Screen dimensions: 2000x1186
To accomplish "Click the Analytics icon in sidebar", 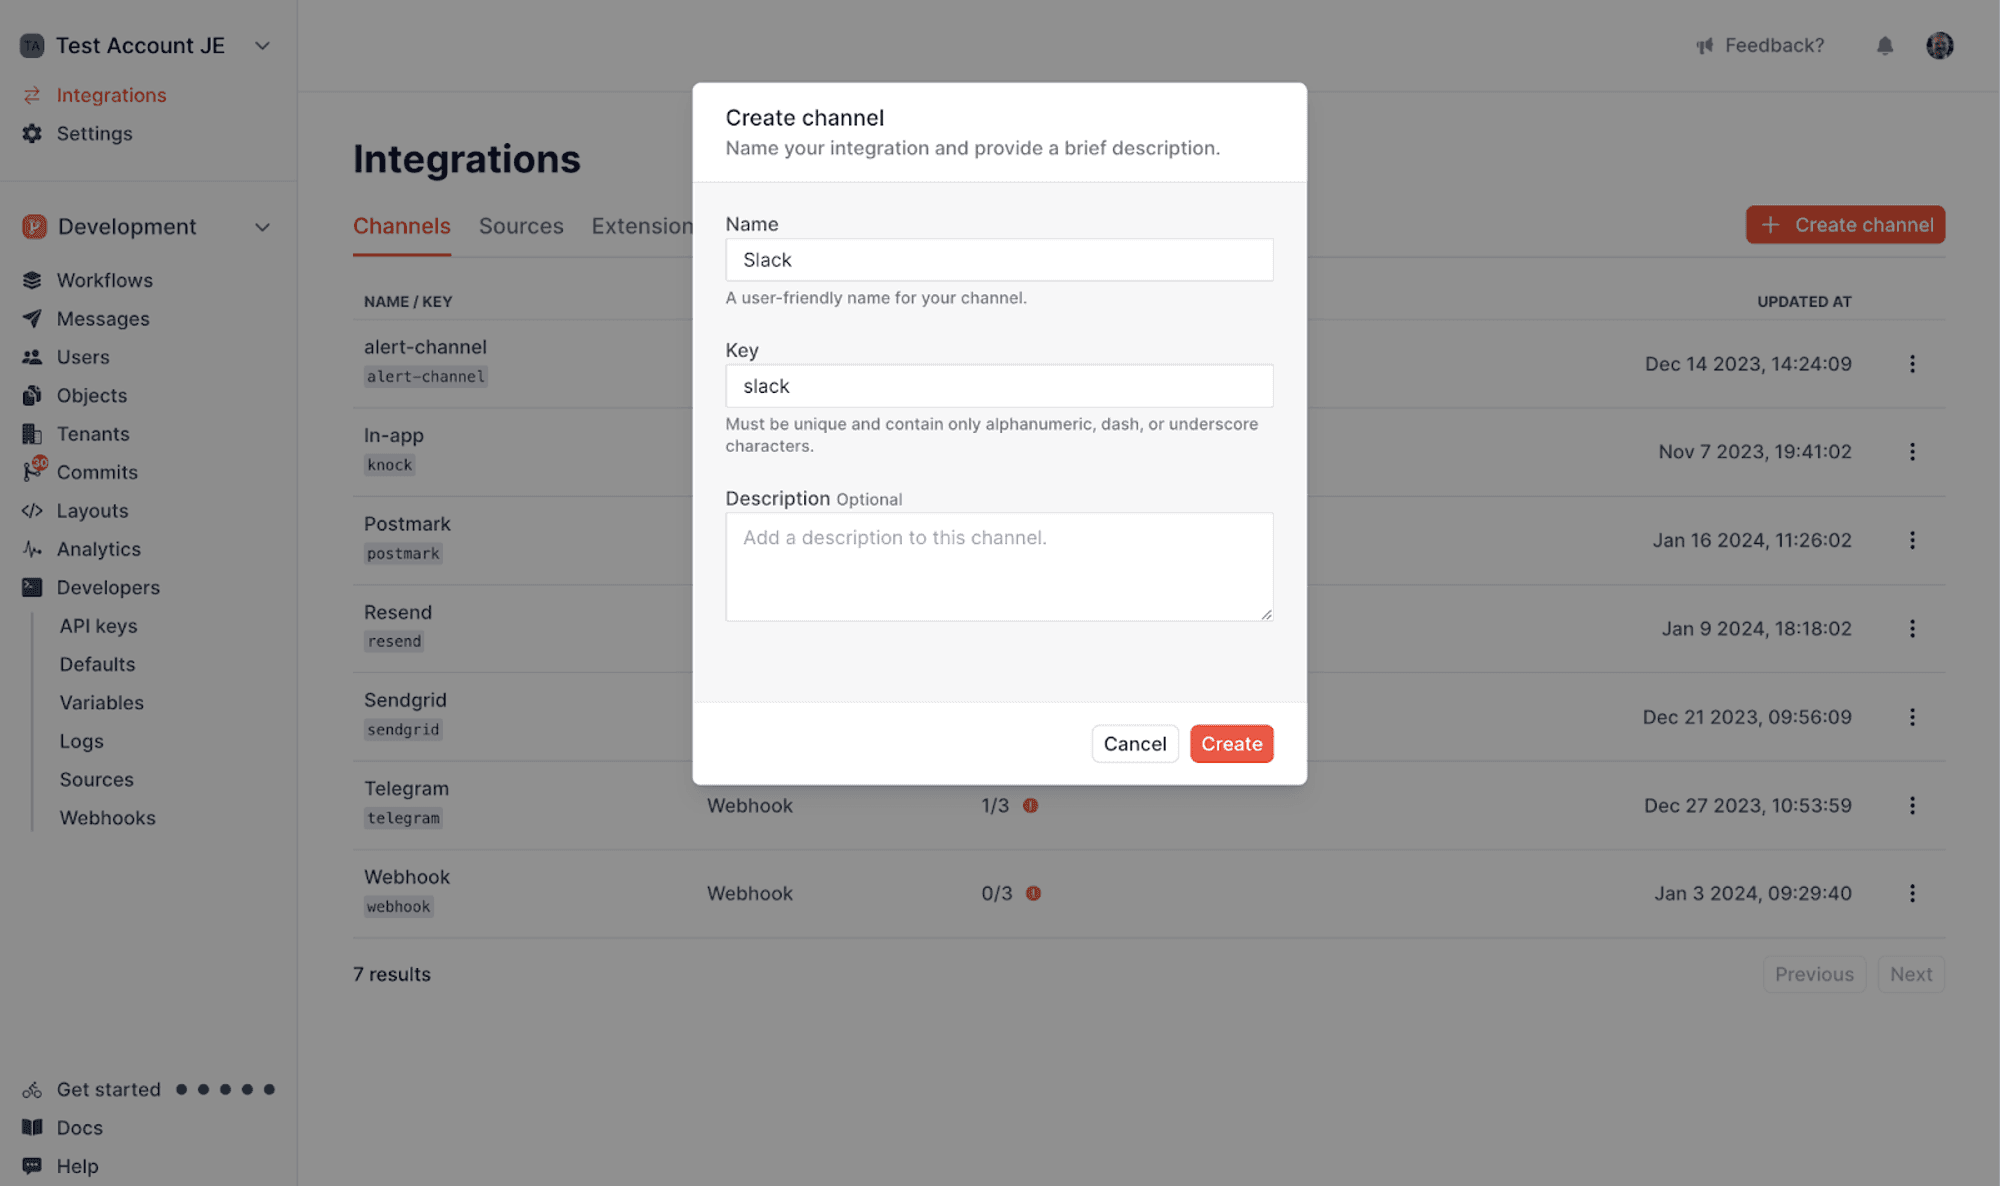I will 31,548.
